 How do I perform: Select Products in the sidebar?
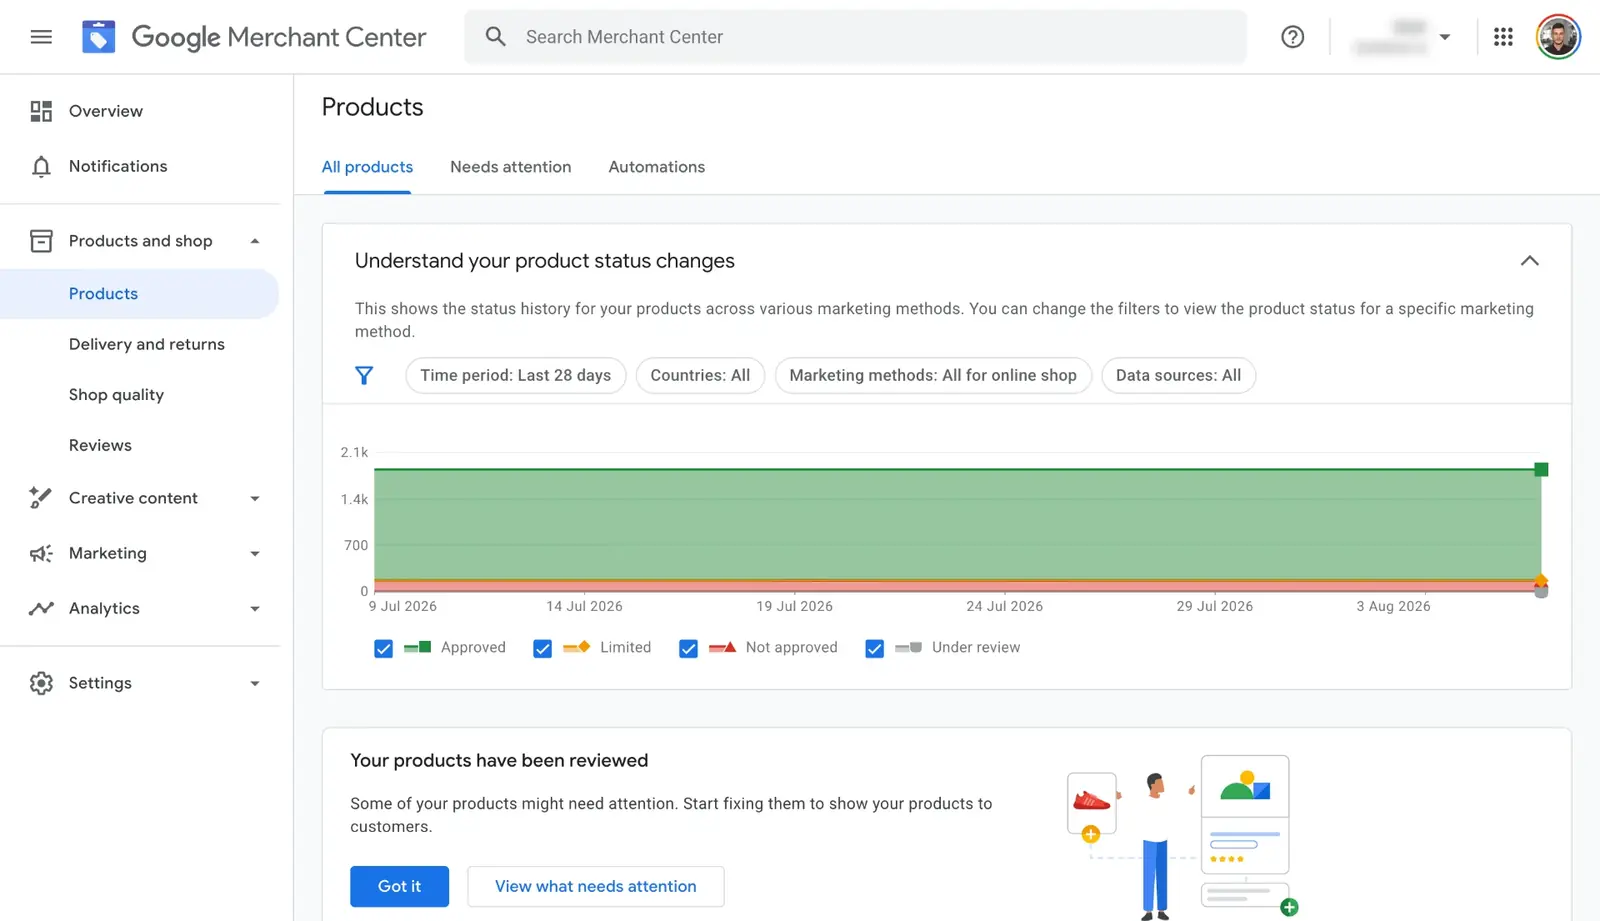[140, 294]
